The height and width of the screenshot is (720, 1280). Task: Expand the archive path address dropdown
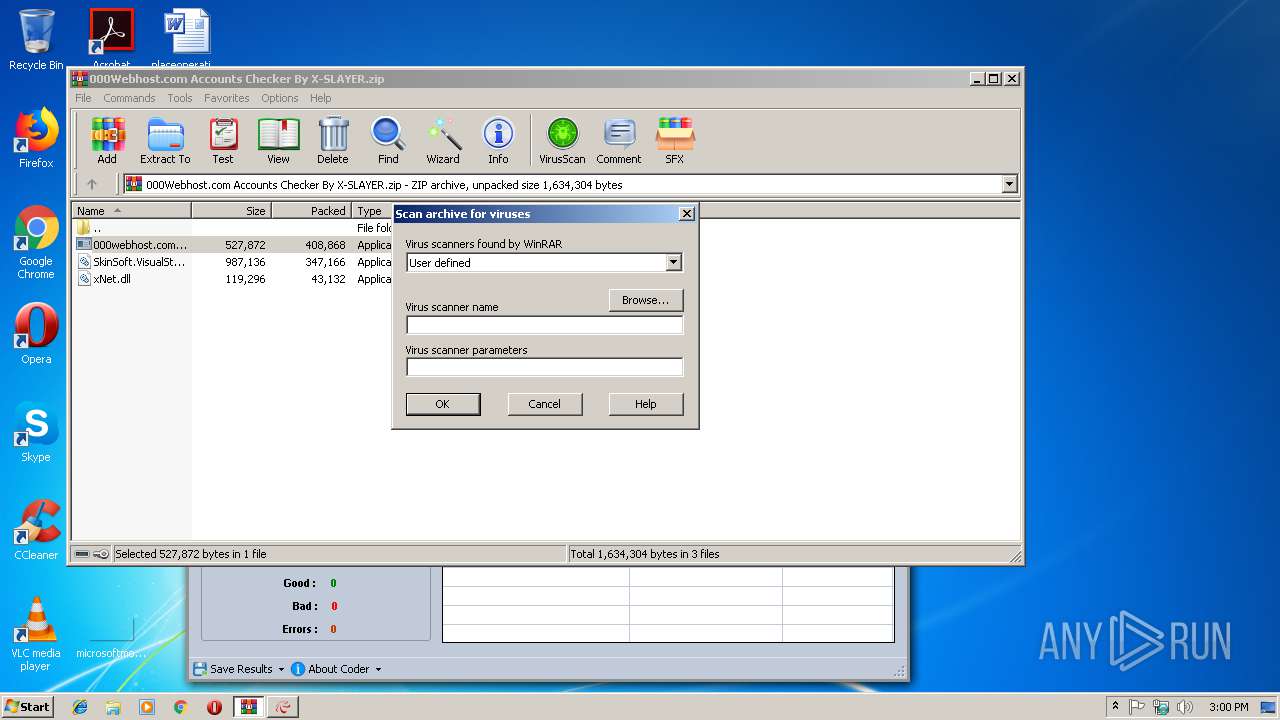pyautogui.click(x=1009, y=184)
